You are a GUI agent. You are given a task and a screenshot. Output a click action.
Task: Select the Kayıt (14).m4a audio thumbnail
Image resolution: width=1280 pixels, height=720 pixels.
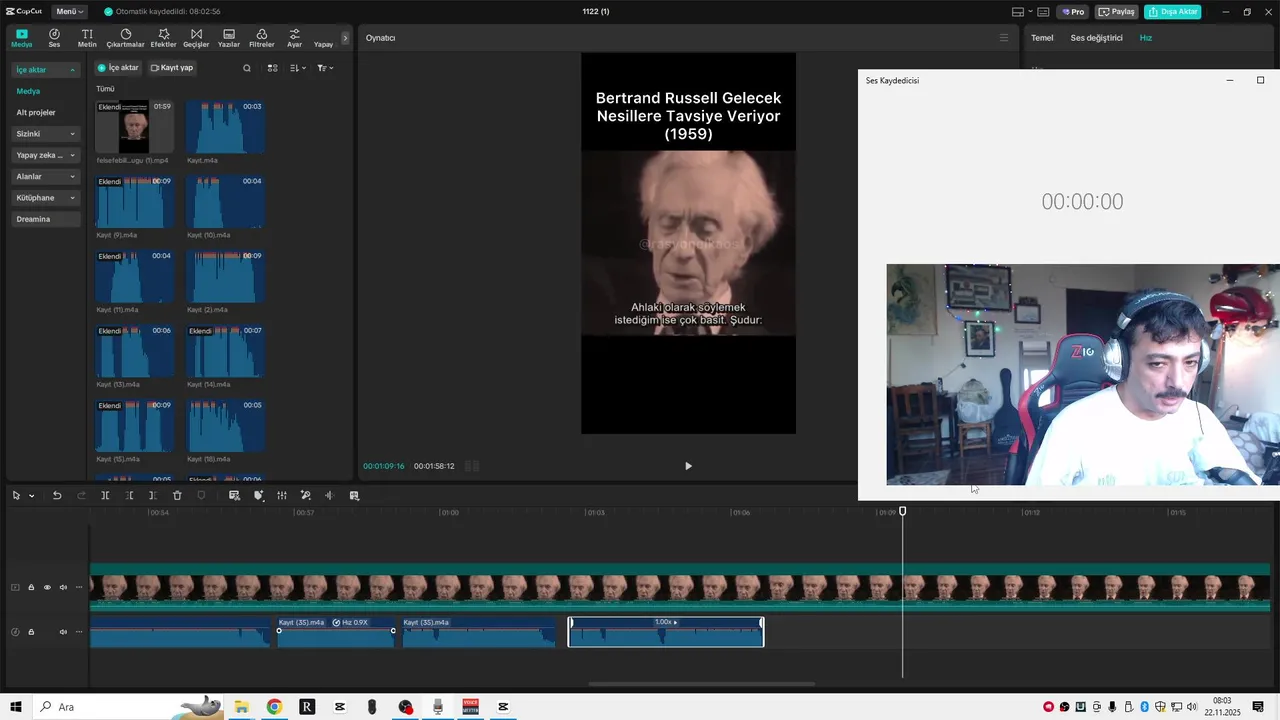click(226, 351)
